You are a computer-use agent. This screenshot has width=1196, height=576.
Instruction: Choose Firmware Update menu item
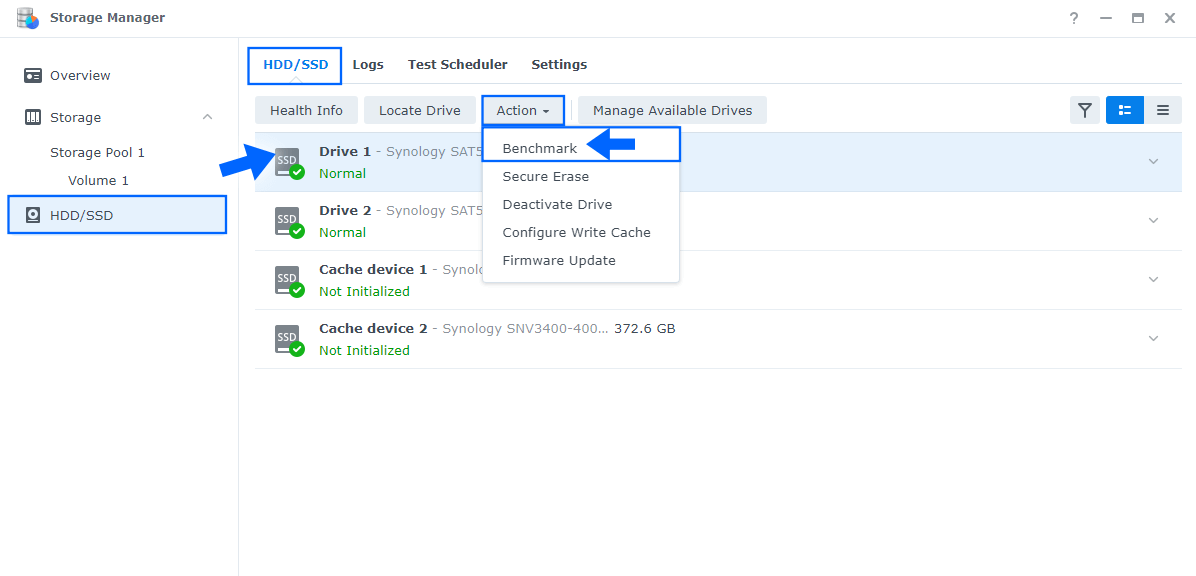click(580, 261)
